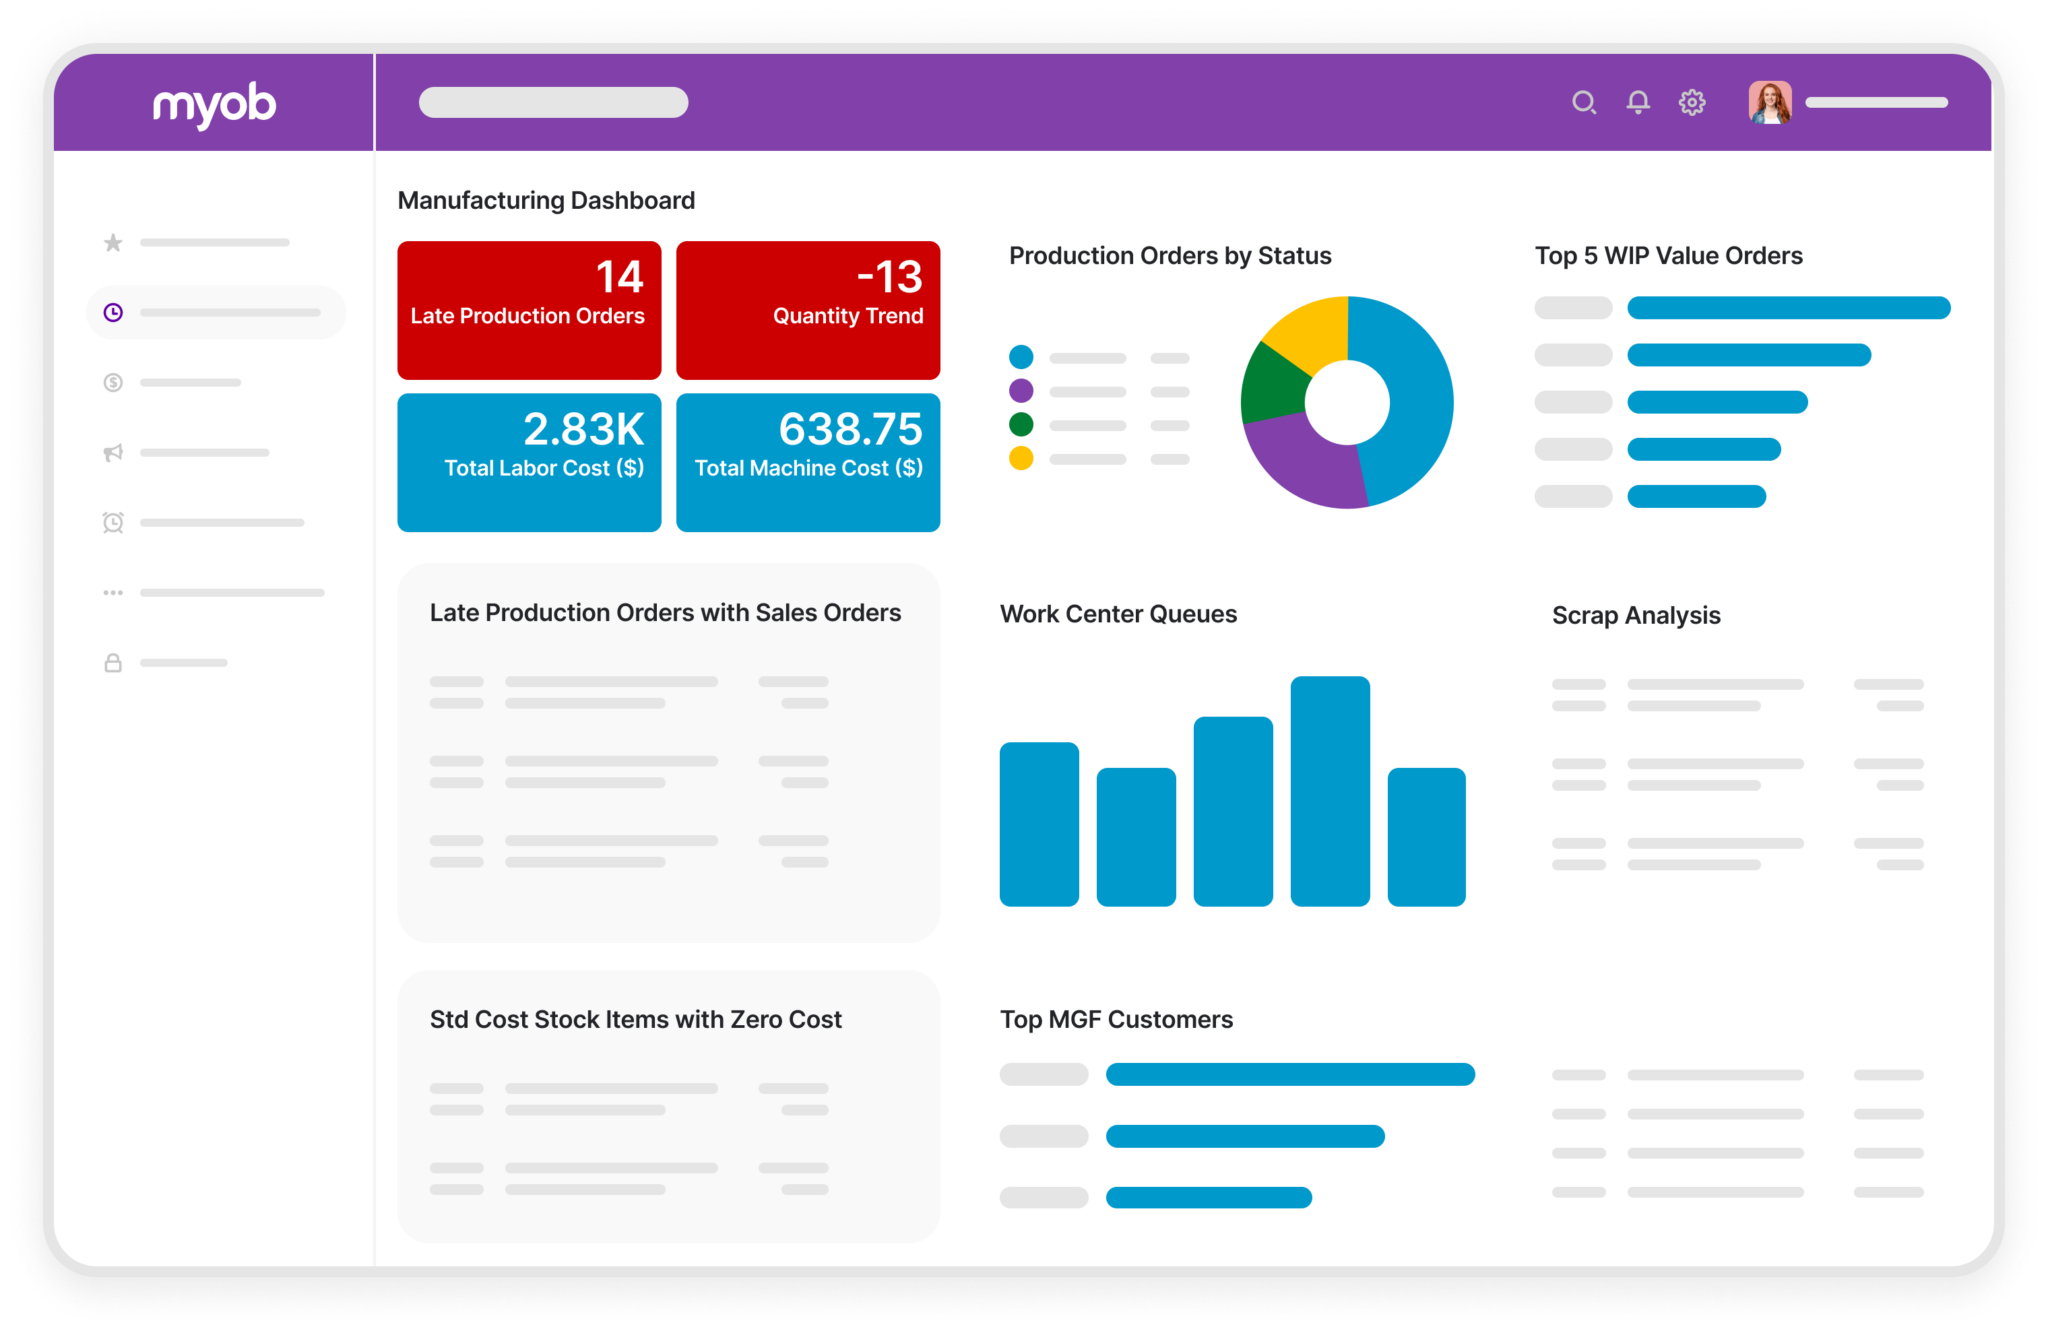Screen dimensions: 2048x1331
Task: Select the lock icon at the sidebar bottom
Action: (x=113, y=661)
